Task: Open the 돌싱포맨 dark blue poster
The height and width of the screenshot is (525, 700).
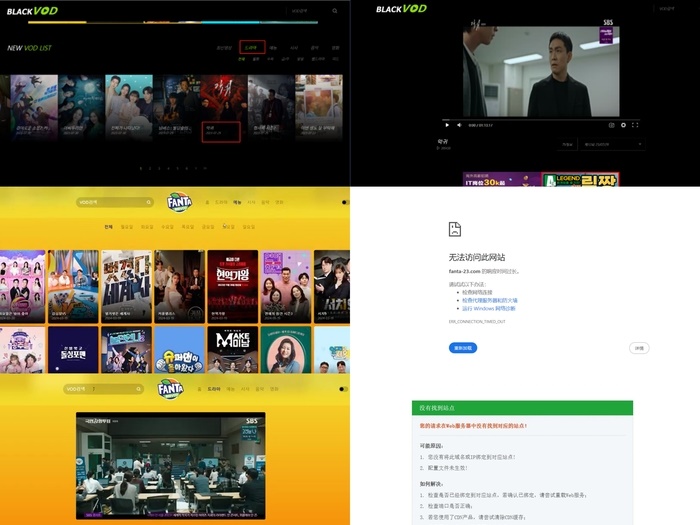Action: click(x=73, y=350)
